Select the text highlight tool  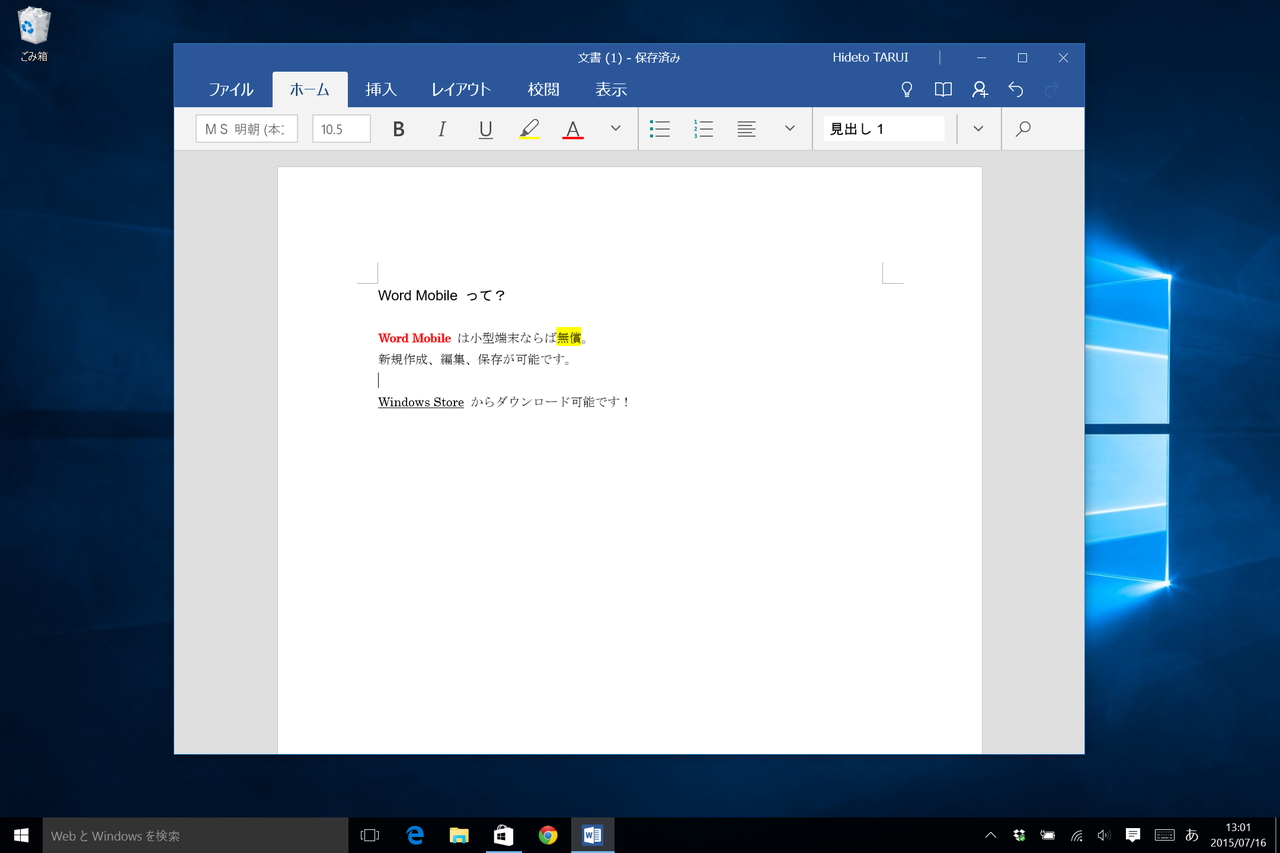point(529,128)
